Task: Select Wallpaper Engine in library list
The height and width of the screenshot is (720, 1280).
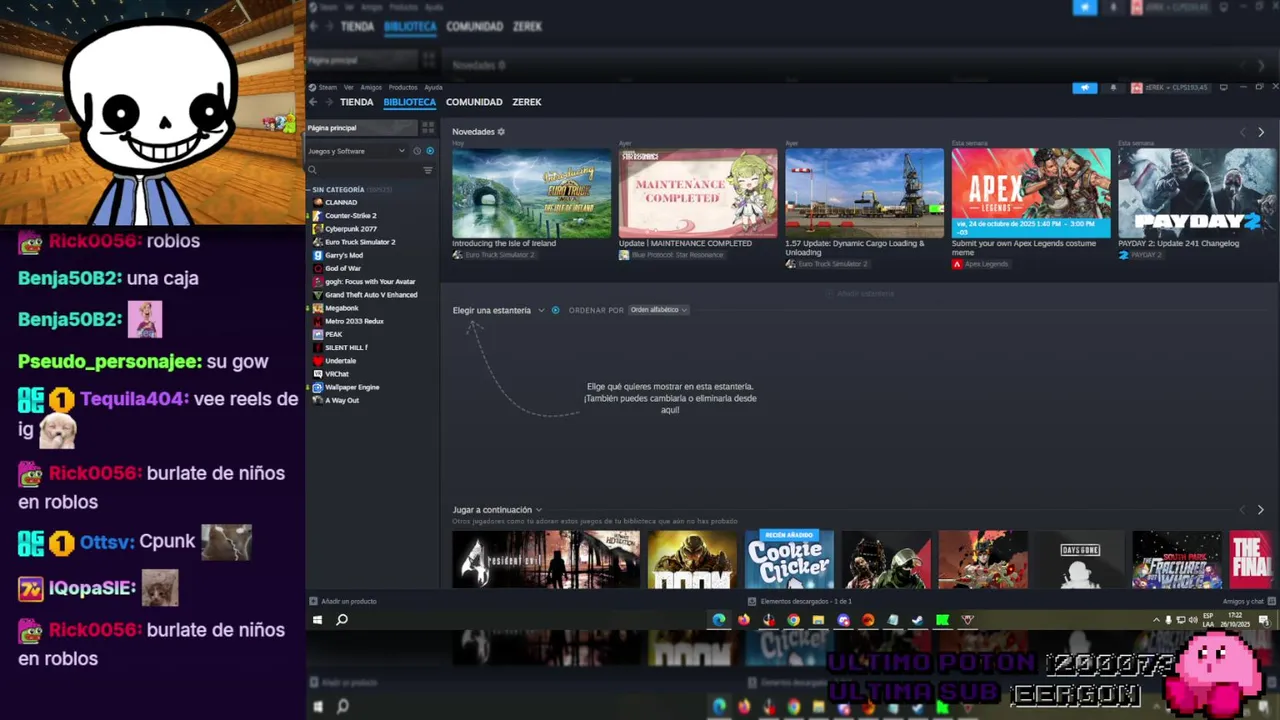Action: click(352, 387)
